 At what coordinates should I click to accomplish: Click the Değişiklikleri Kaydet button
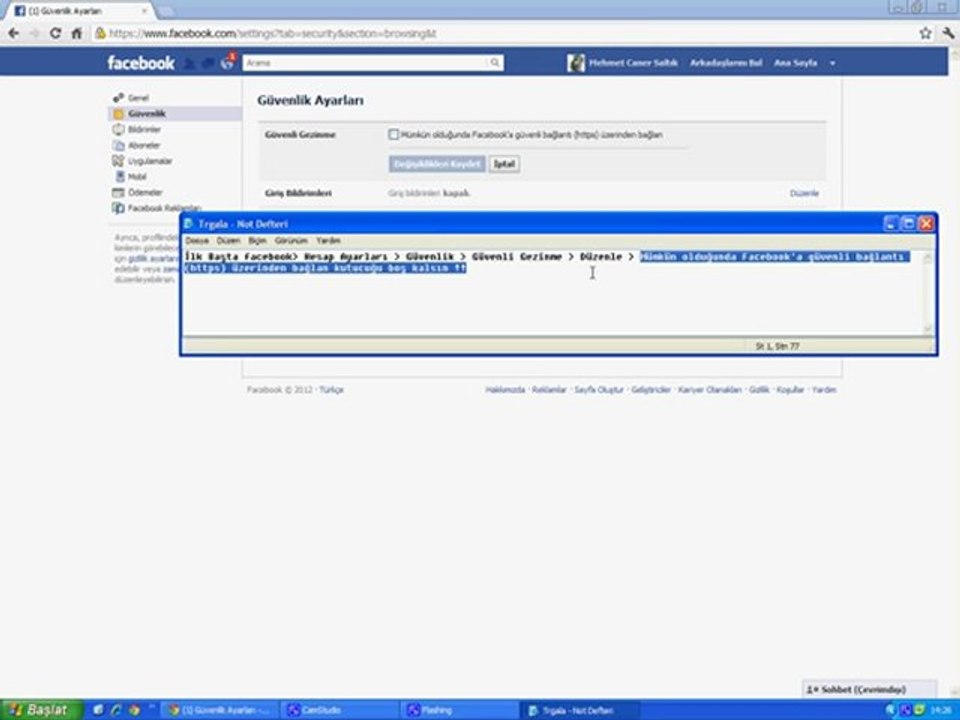click(437, 164)
